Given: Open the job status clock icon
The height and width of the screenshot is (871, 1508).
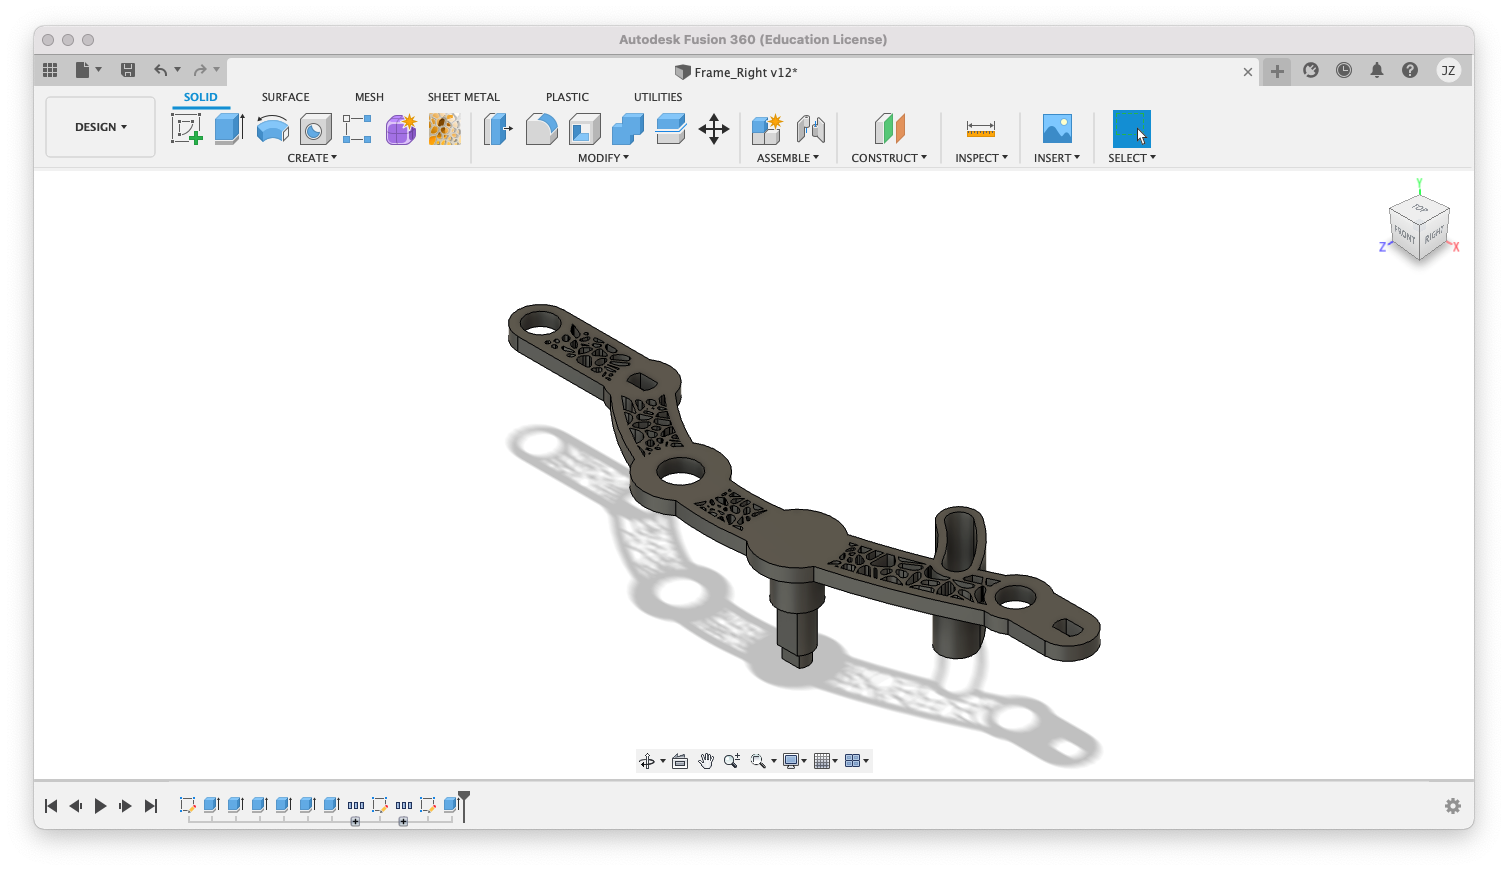Looking at the screenshot, I should [1344, 70].
